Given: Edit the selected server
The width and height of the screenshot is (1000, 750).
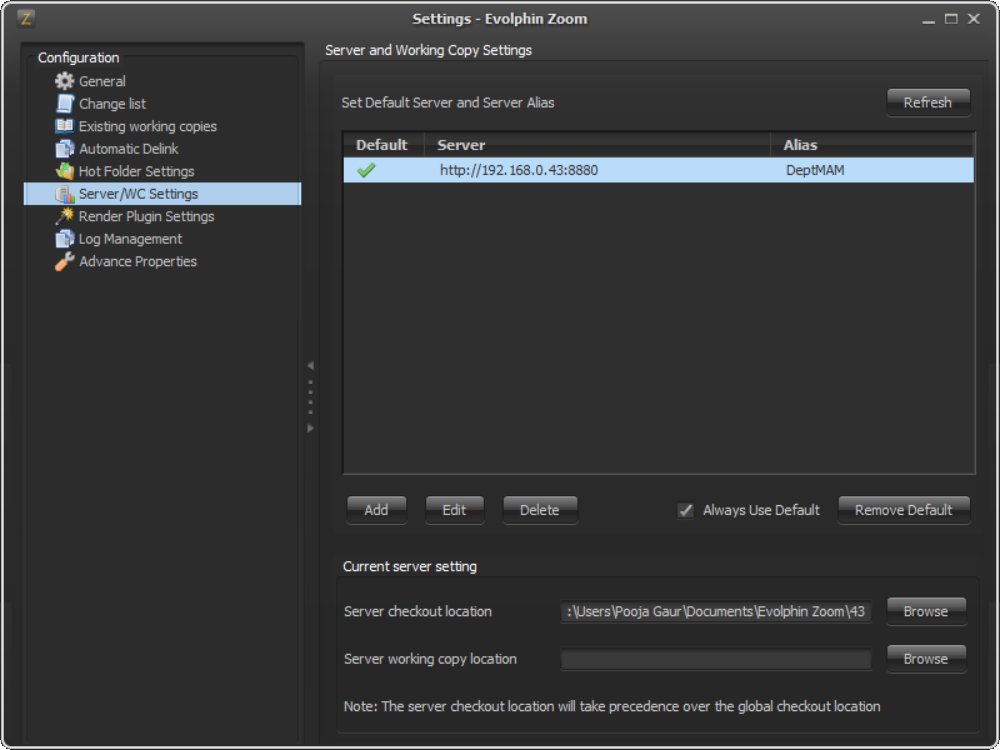Looking at the screenshot, I should [x=454, y=510].
